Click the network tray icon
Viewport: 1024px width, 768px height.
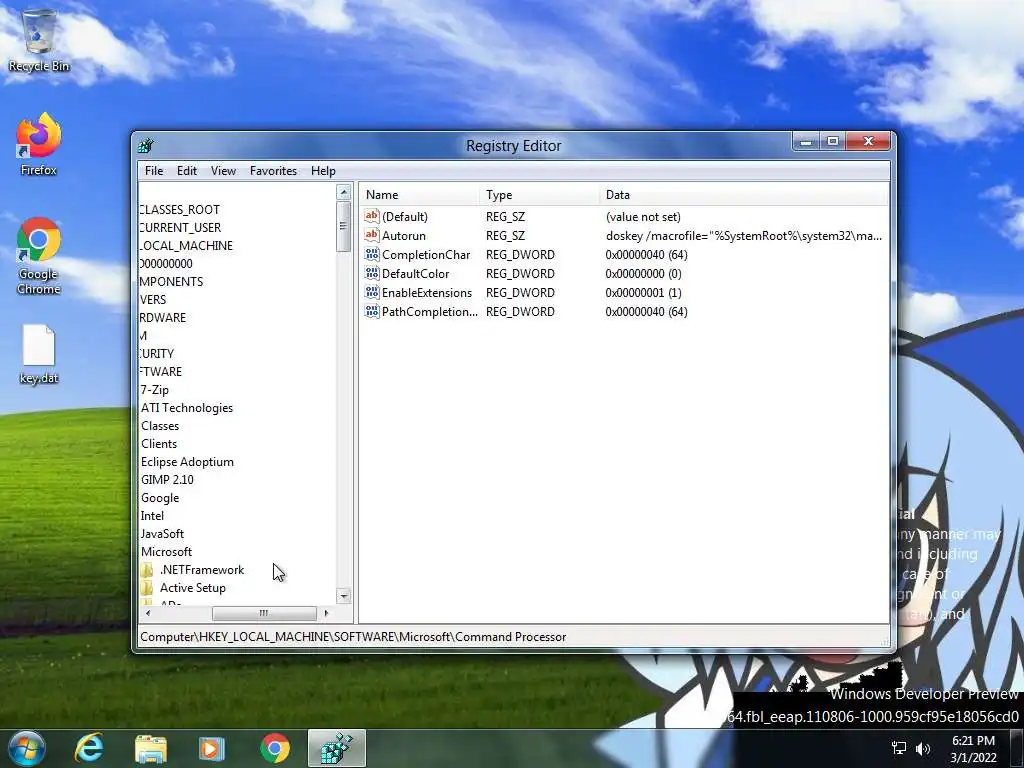[x=899, y=748]
